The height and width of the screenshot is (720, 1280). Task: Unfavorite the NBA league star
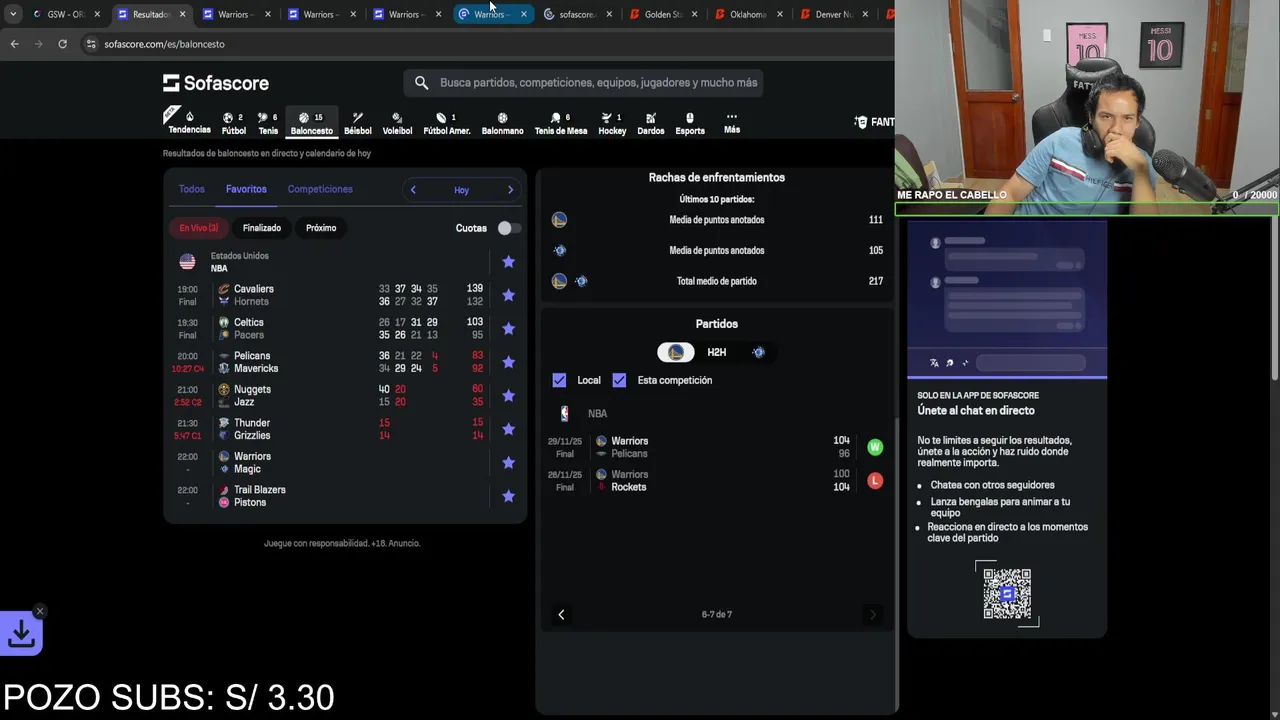508,262
